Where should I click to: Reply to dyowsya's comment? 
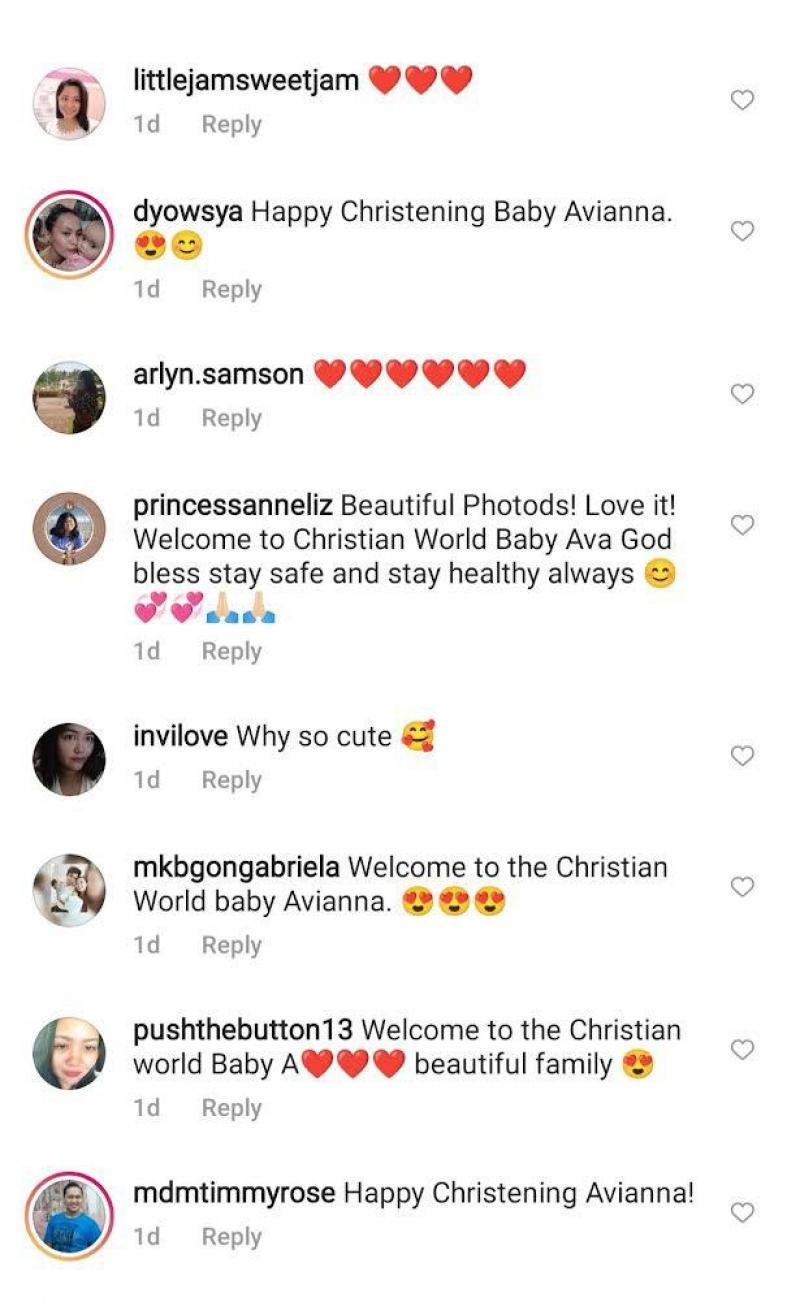(231, 289)
